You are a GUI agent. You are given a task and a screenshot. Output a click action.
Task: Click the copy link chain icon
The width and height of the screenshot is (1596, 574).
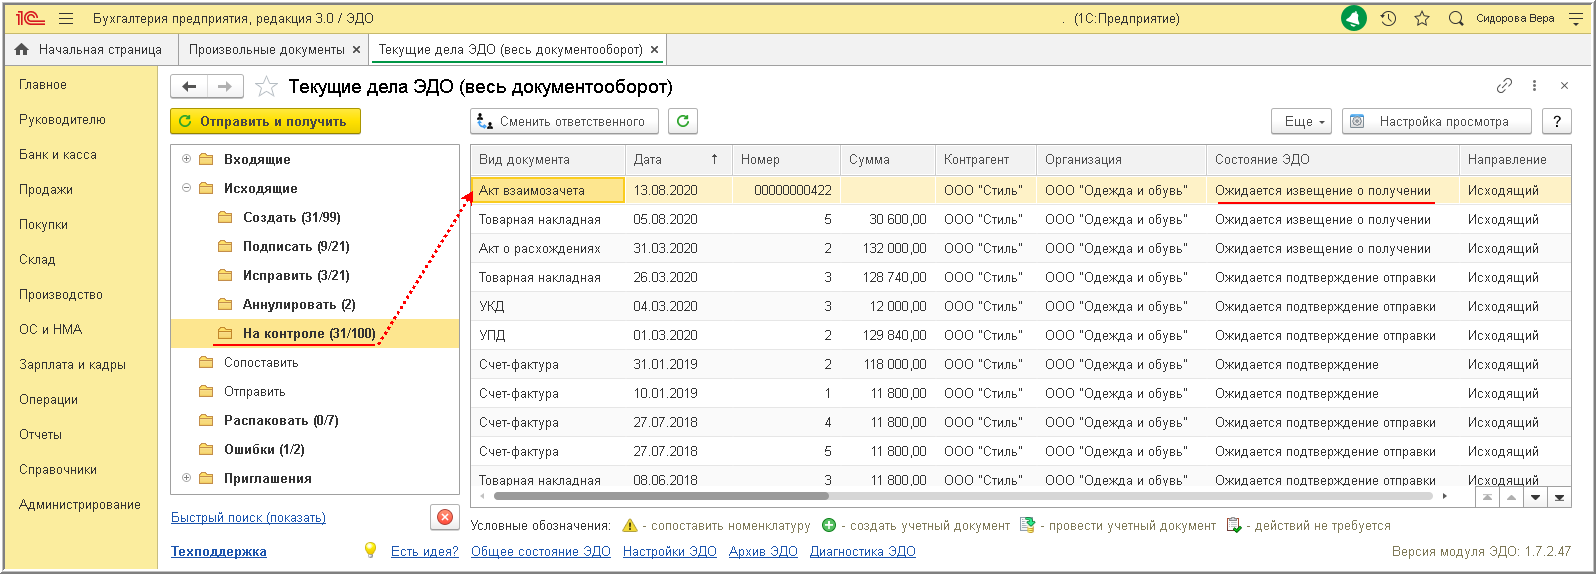click(x=1504, y=86)
